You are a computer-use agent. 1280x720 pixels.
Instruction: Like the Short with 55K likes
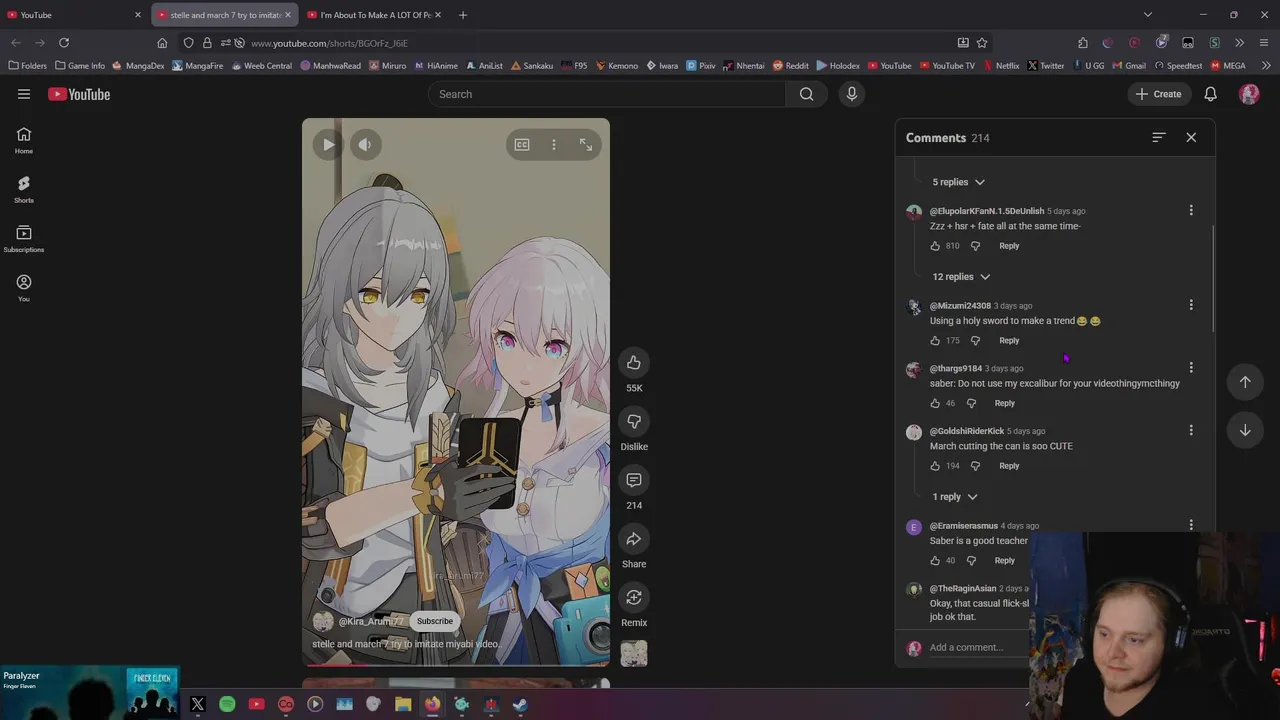pos(634,363)
